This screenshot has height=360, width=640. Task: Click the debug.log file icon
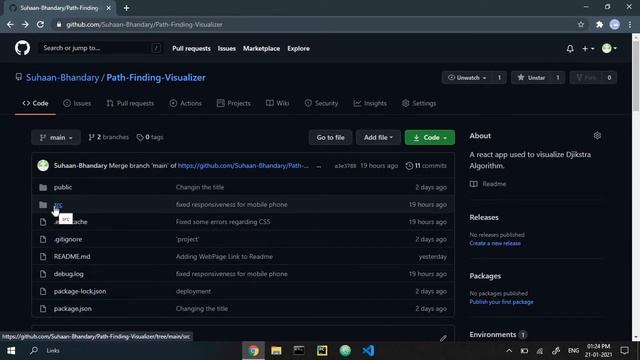click(x=43, y=274)
